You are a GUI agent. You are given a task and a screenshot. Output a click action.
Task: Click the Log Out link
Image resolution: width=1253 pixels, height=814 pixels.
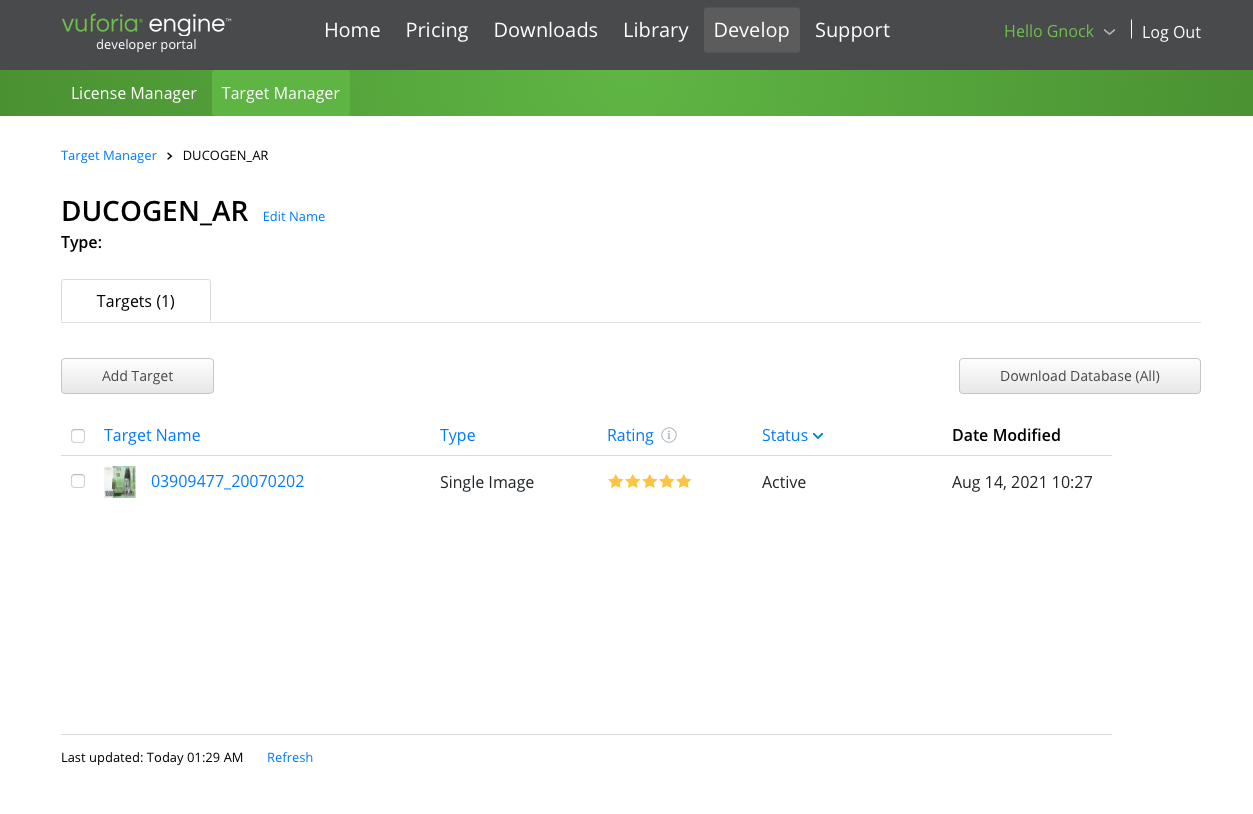pos(1171,32)
